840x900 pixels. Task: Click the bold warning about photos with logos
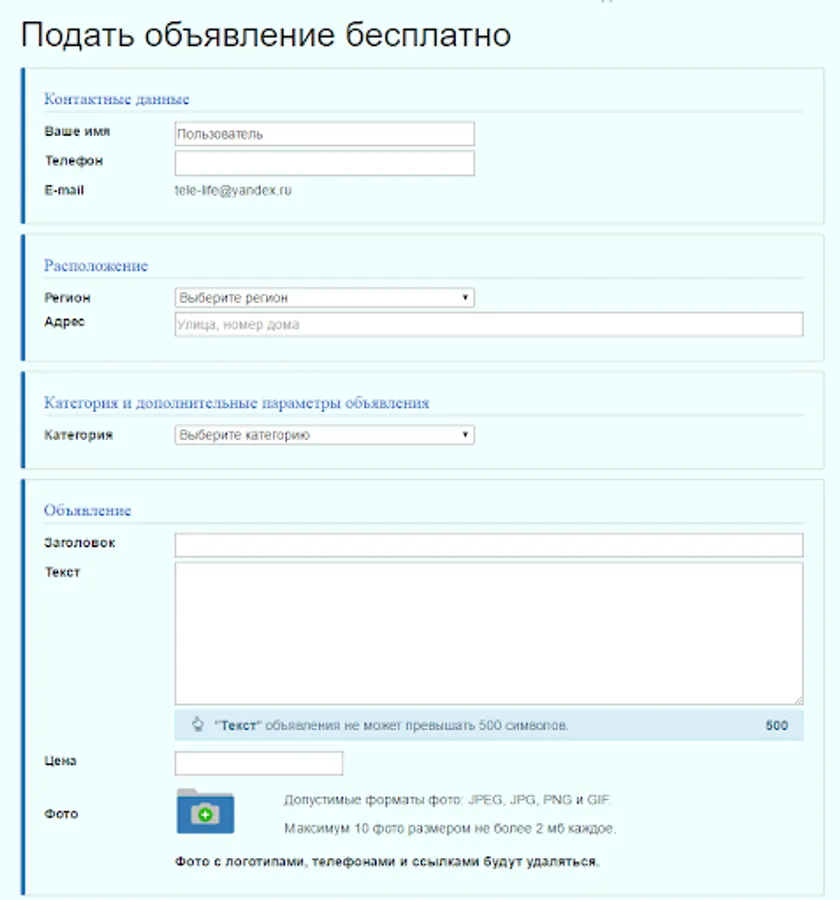coord(387,862)
